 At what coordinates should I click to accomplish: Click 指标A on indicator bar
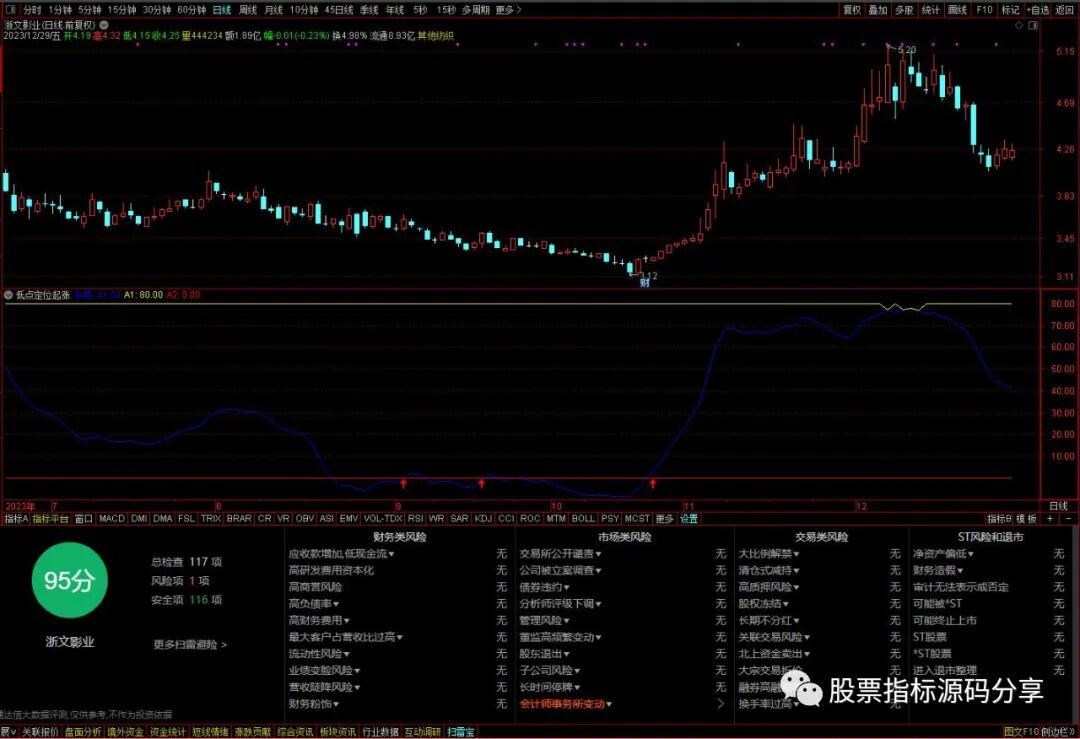(x=16, y=519)
